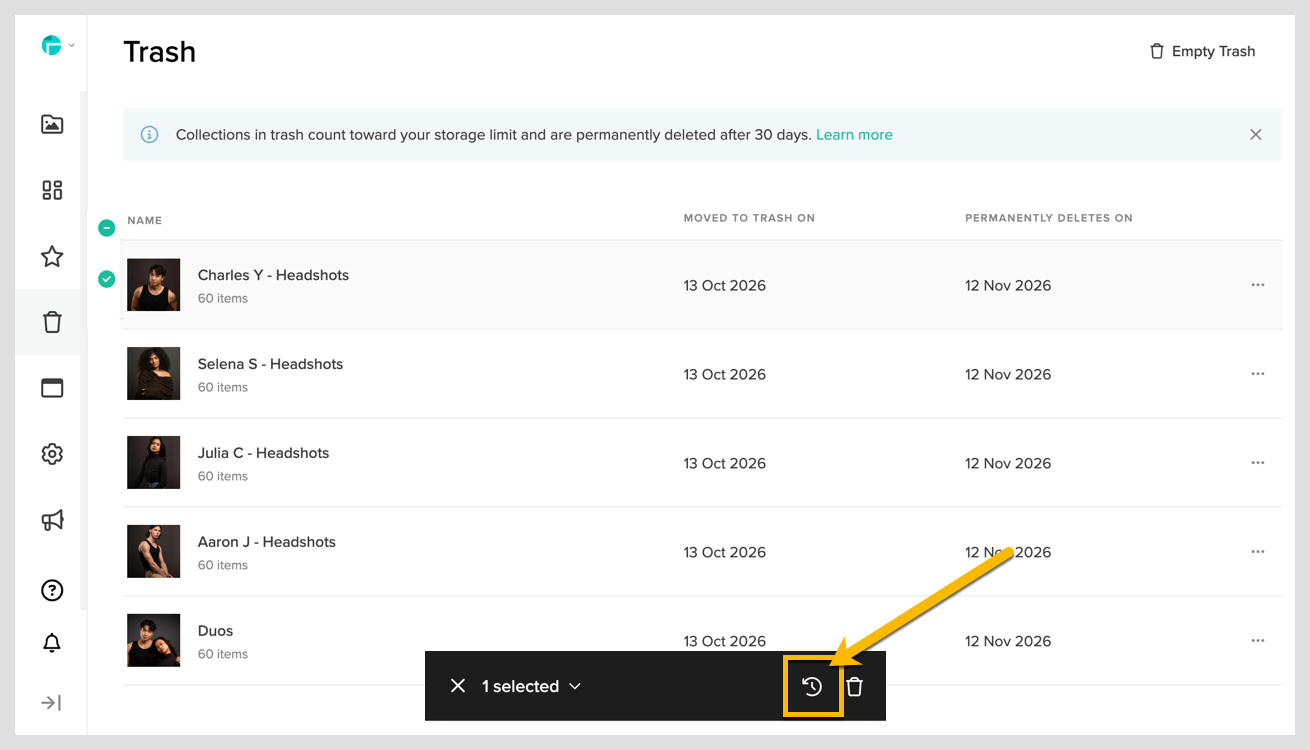The width and height of the screenshot is (1310, 750).
Task: Click the Moved to Trash On column header
Action: coord(749,218)
